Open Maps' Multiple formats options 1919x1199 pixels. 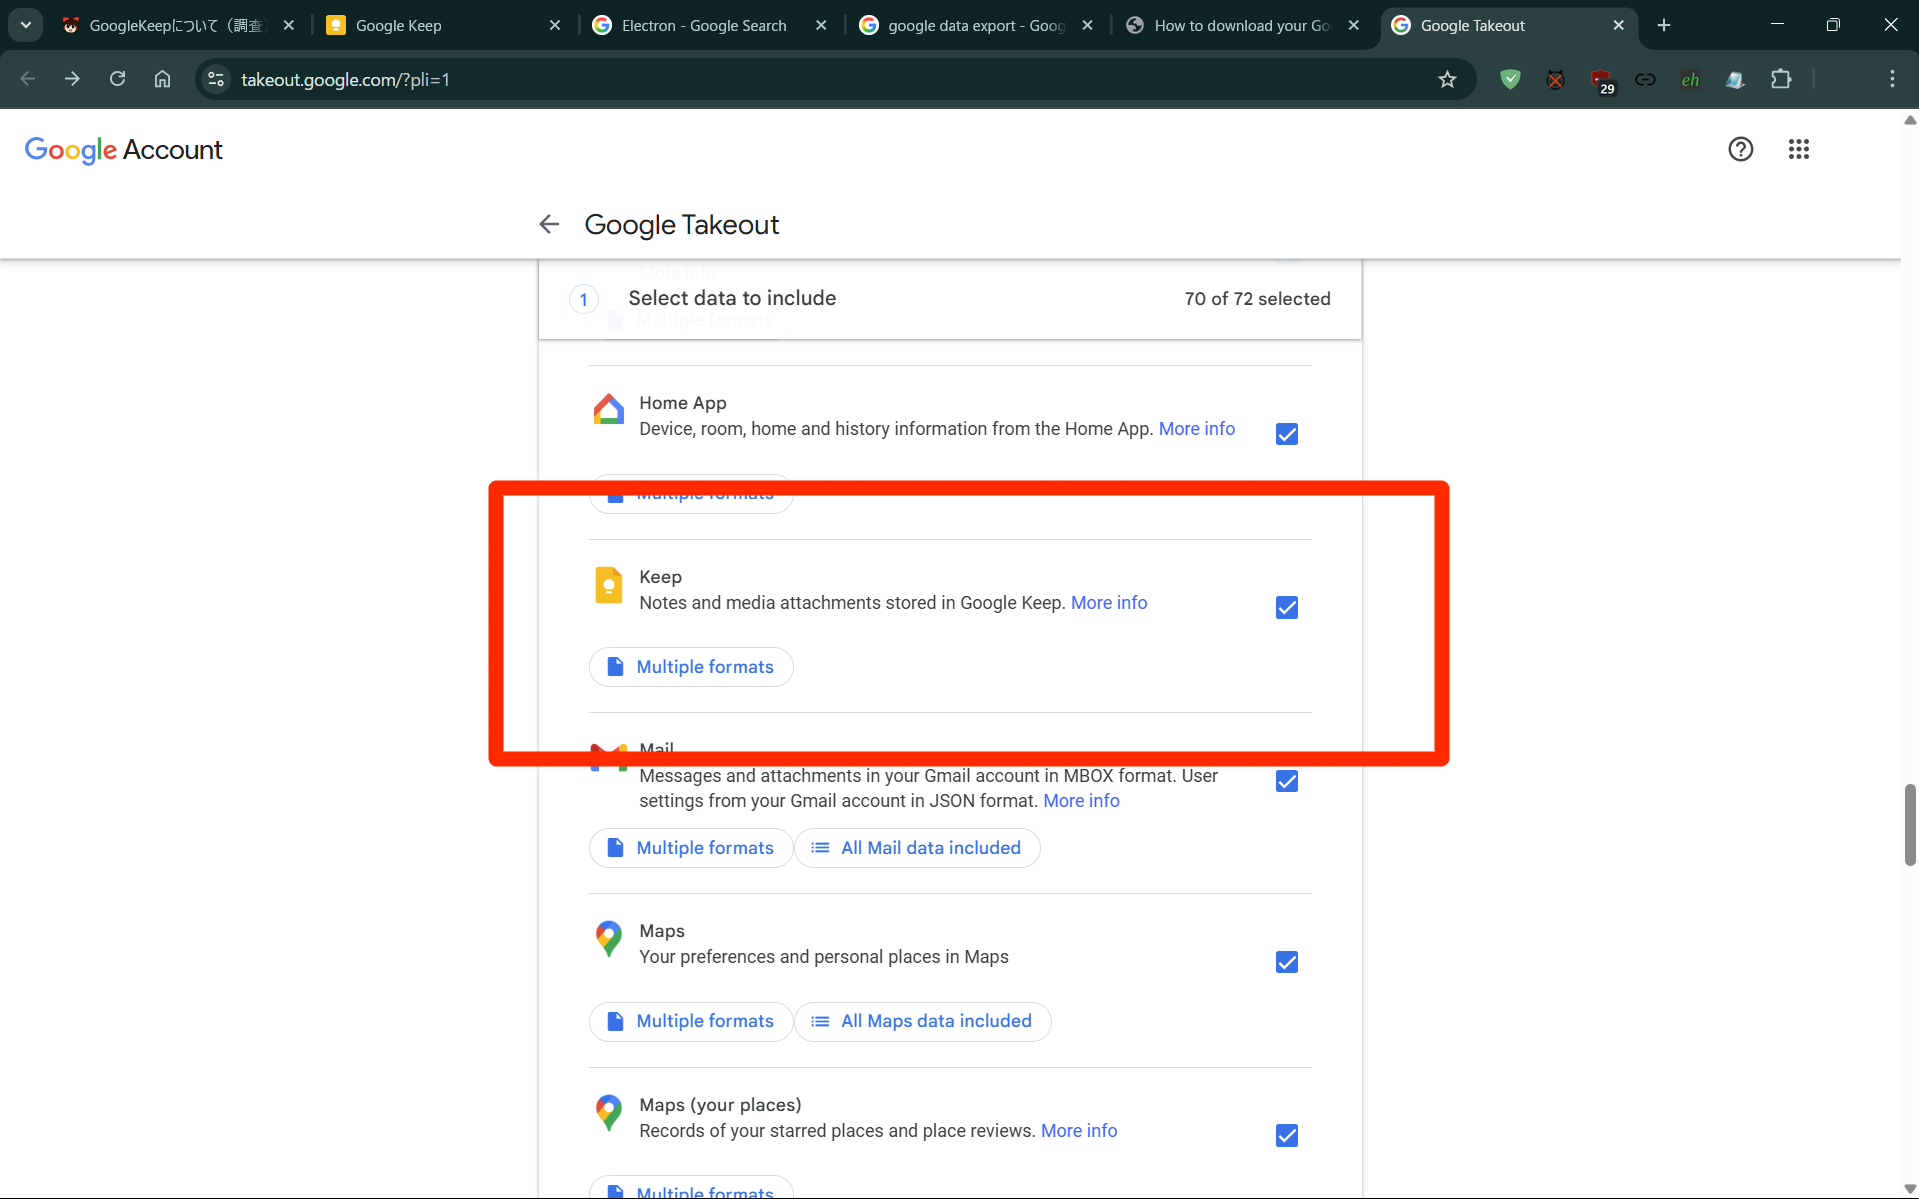[x=691, y=1021]
